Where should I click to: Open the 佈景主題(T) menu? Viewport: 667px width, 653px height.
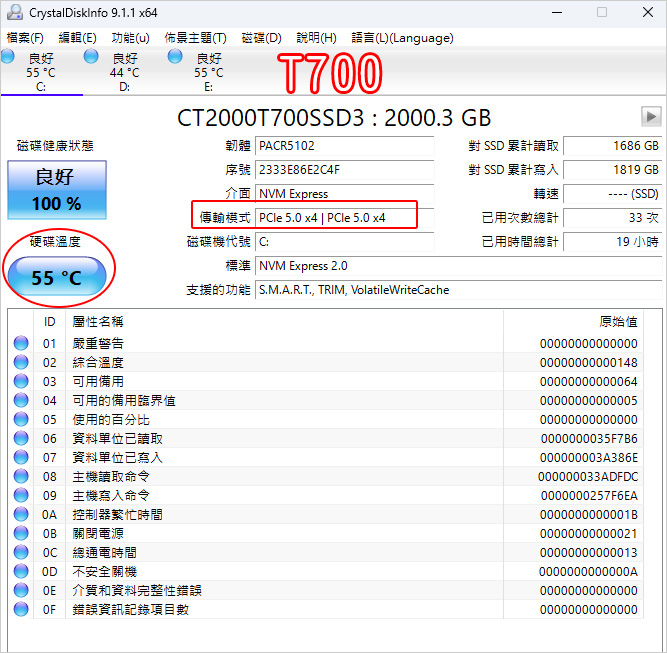click(x=196, y=38)
